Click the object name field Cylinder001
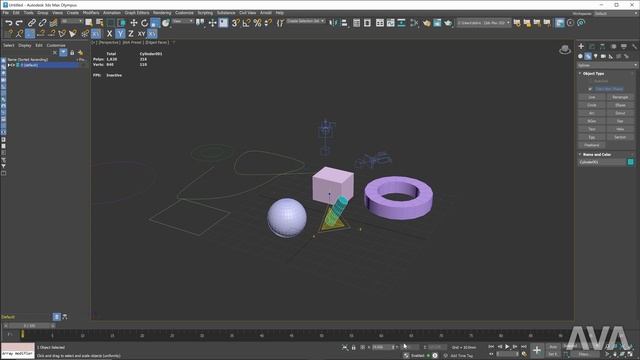640x360 pixels. (602, 162)
